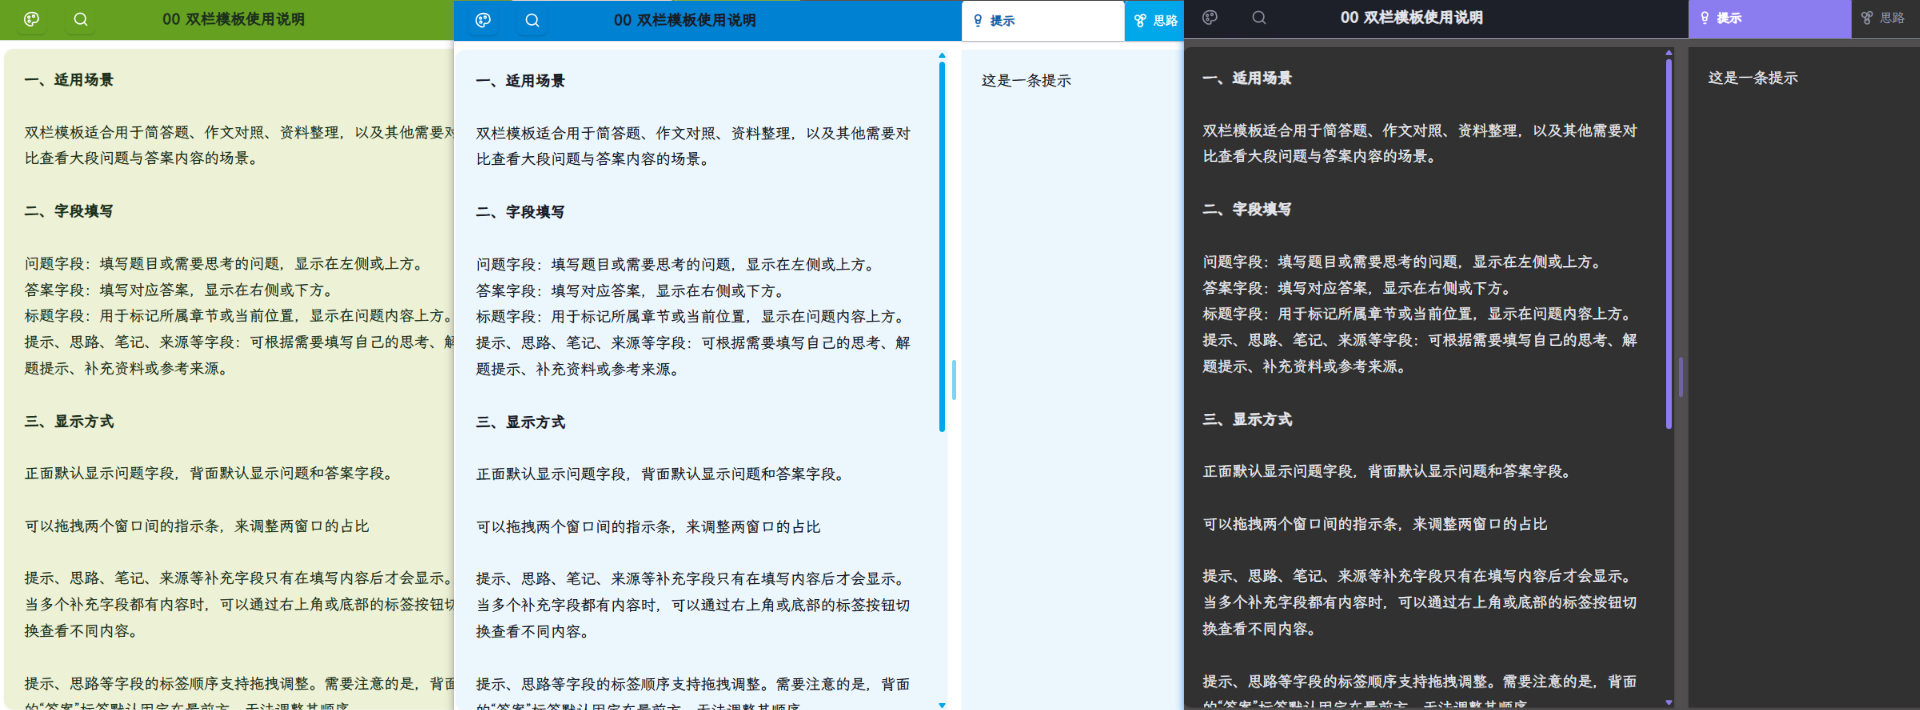Click line 可以拖拽两个窗口间的指示条 in blue panel
This screenshot has width=1920, height=710.
point(648,527)
